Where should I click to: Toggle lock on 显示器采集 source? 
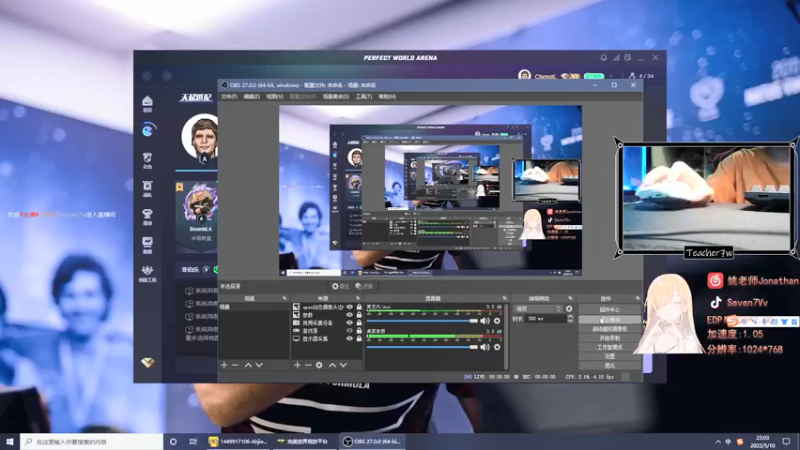coord(359,338)
